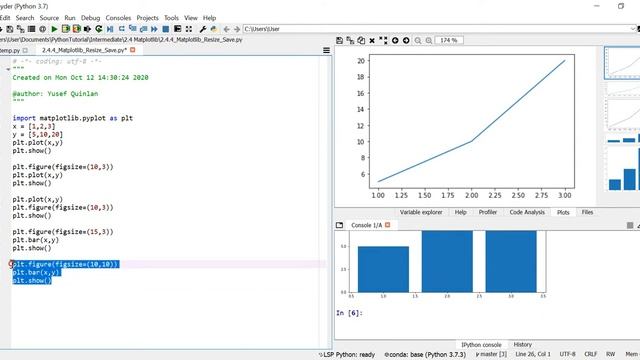
Task: Click the debug Continue execution icon
Action: (154, 29)
